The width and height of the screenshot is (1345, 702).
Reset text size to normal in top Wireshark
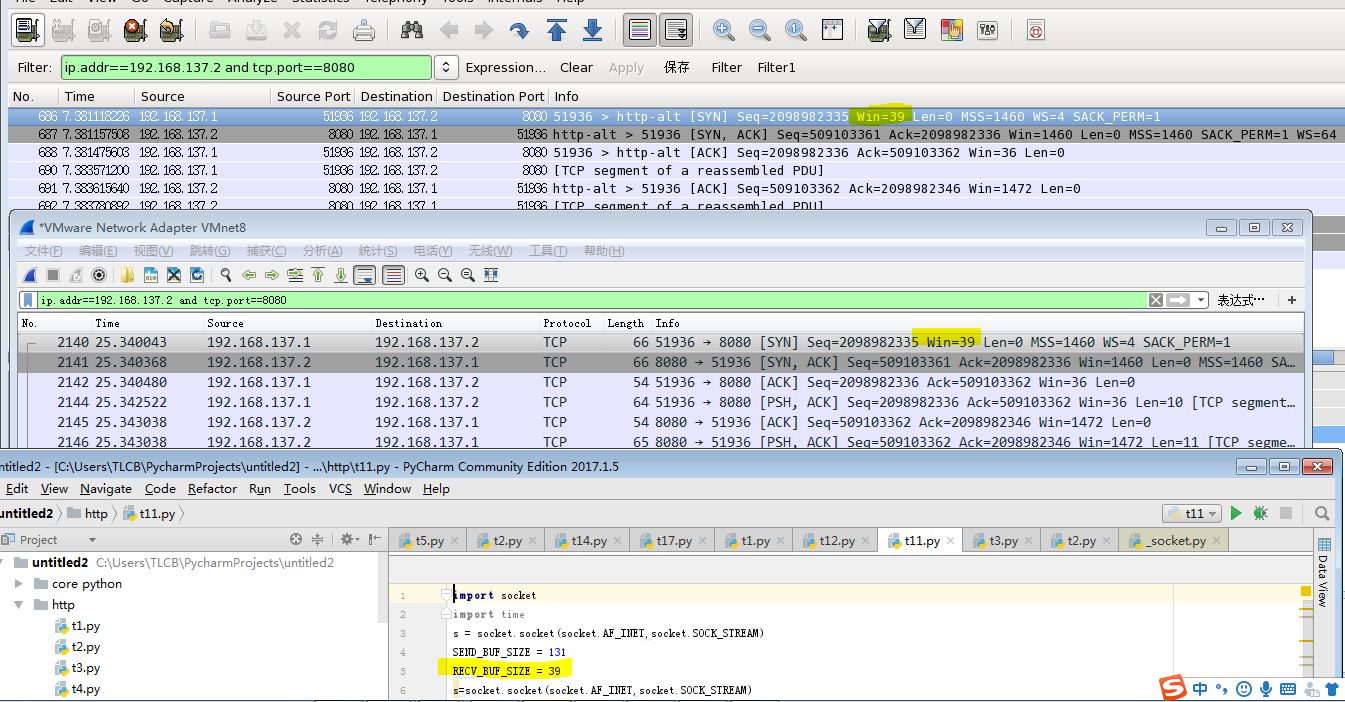point(795,30)
